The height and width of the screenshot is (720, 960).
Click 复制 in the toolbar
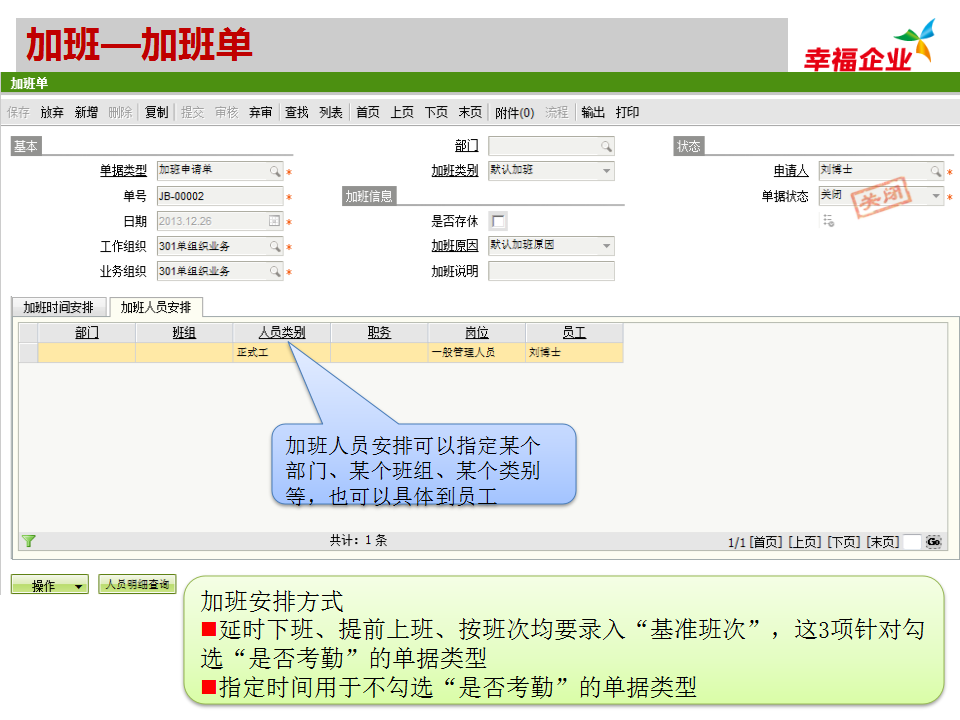click(156, 112)
